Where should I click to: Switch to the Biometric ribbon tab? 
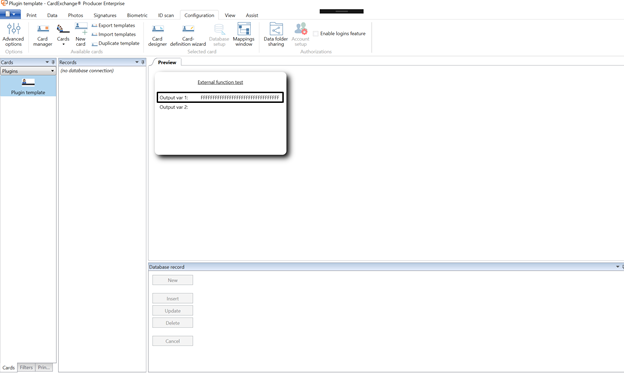(137, 15)
